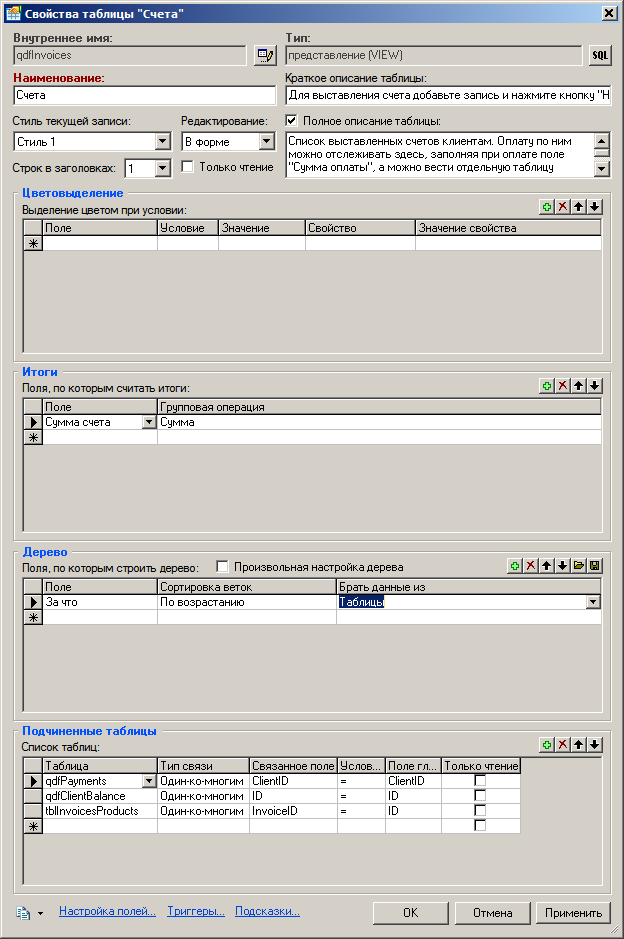The image size is (624, 939).
Task: Enable the Только чтение checkbox under Редактирование
Action: (188, 167)
